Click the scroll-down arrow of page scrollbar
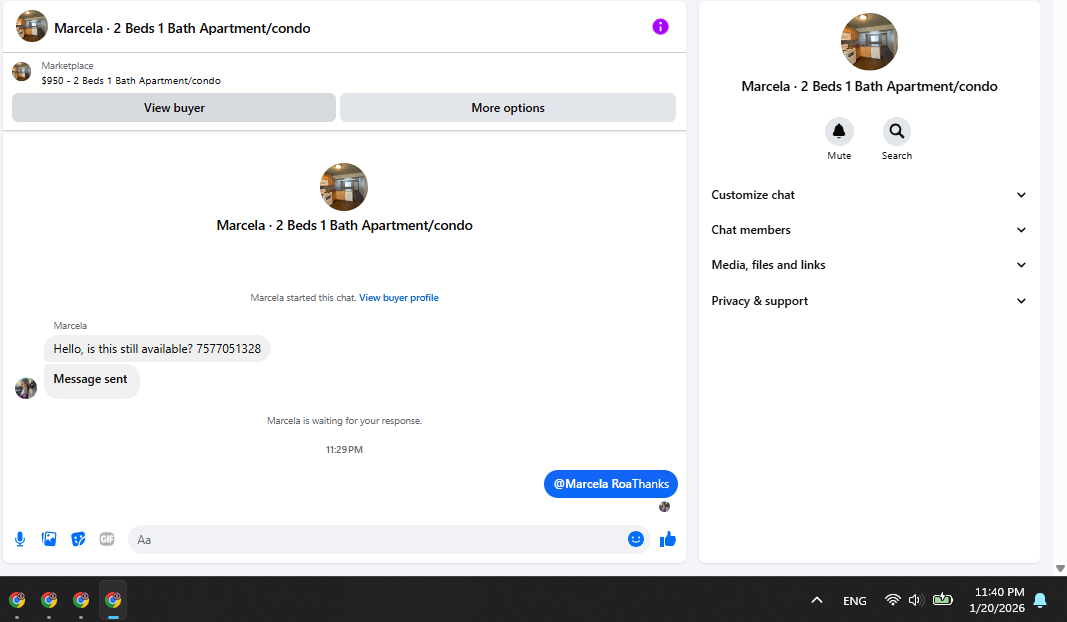Image resolution: width=1067 pixels, height=622 pixels. (1060, 568)
